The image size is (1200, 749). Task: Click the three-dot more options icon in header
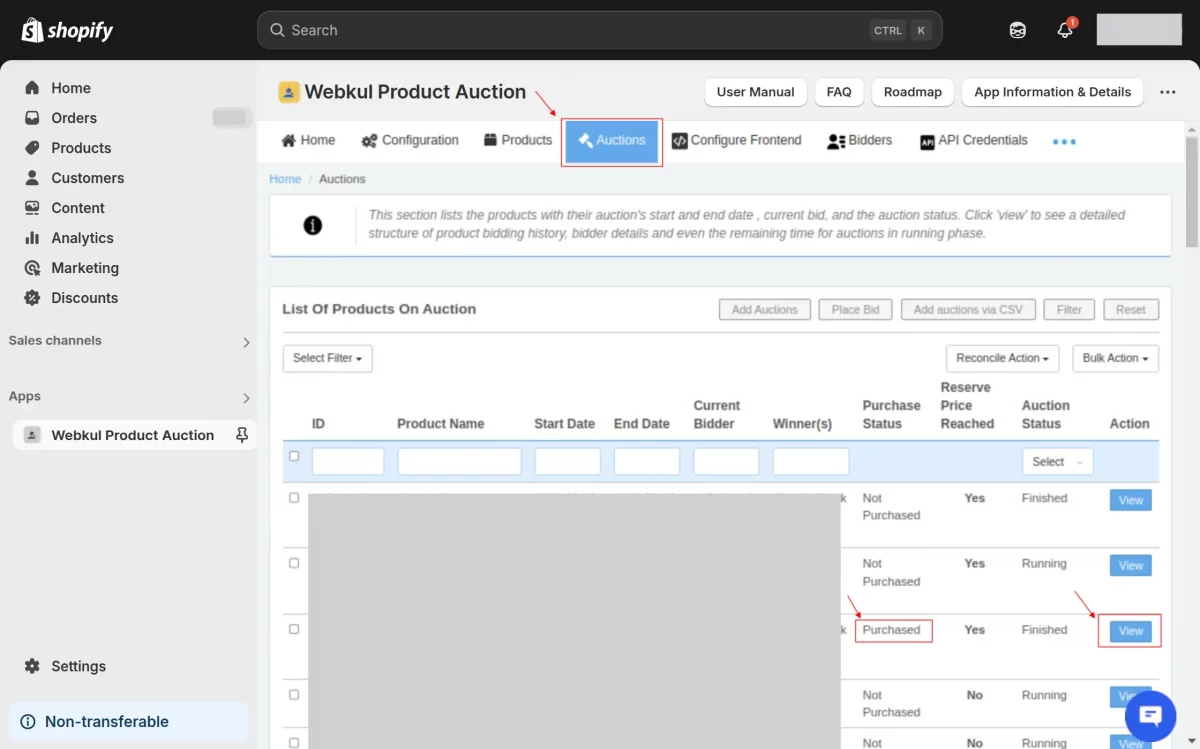tap(1167, 92)
